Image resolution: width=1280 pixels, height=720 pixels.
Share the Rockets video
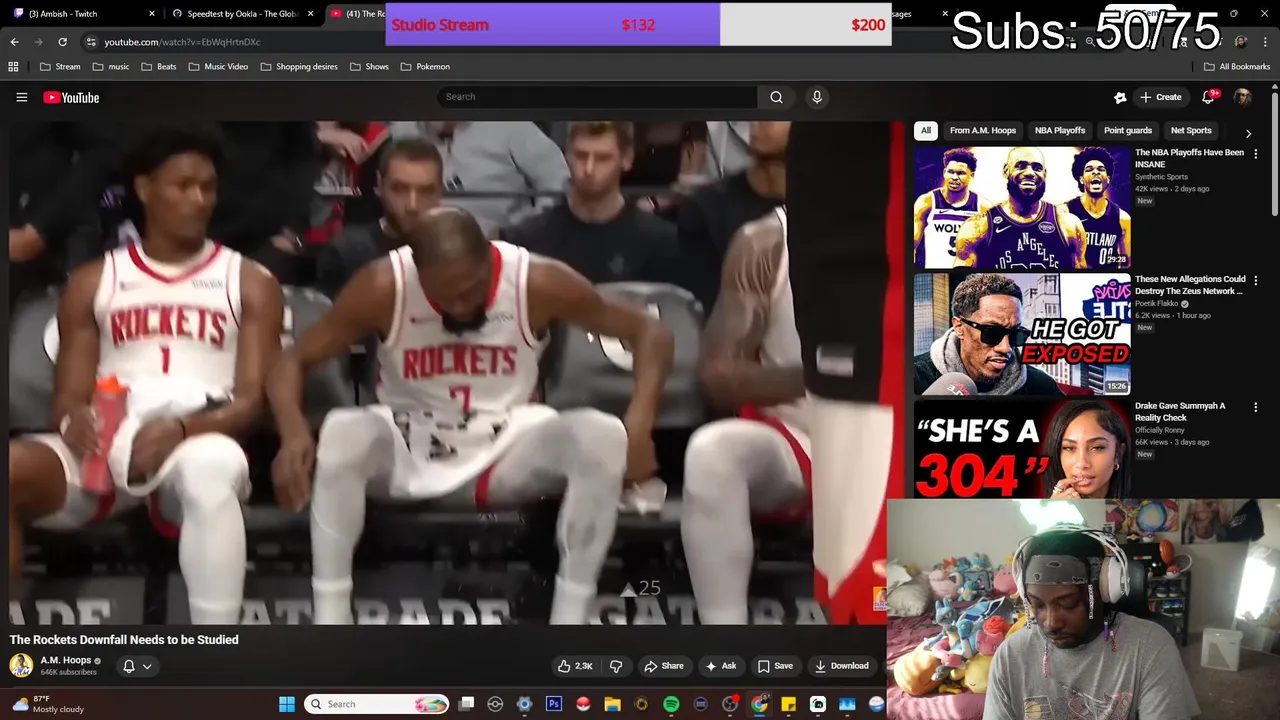[x=664, y=666]
